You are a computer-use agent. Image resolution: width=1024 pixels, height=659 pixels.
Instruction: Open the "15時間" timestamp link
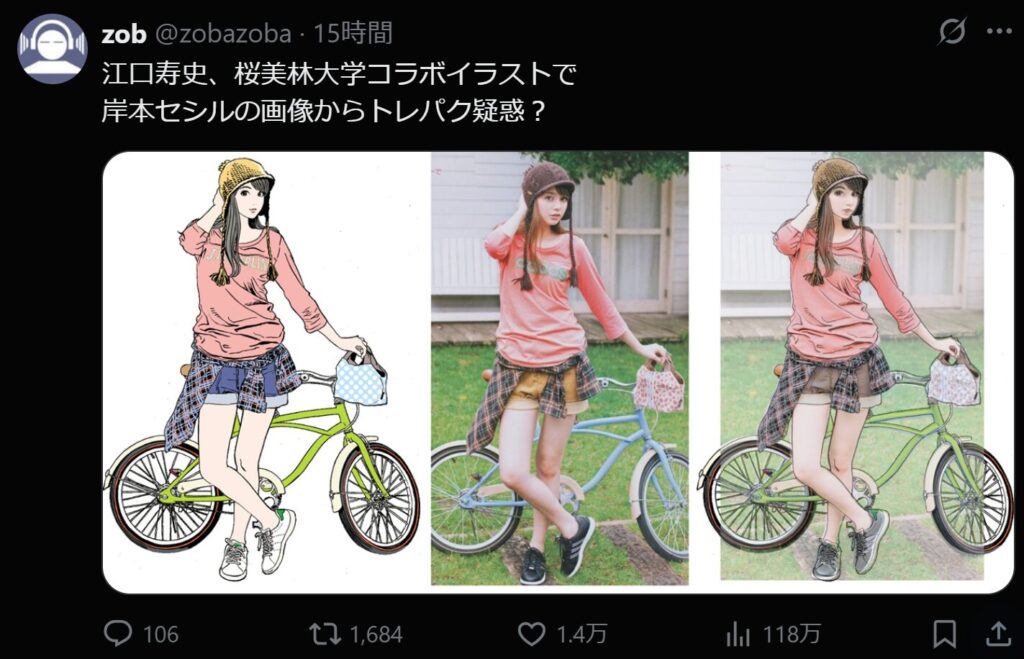tap(353, 33)
